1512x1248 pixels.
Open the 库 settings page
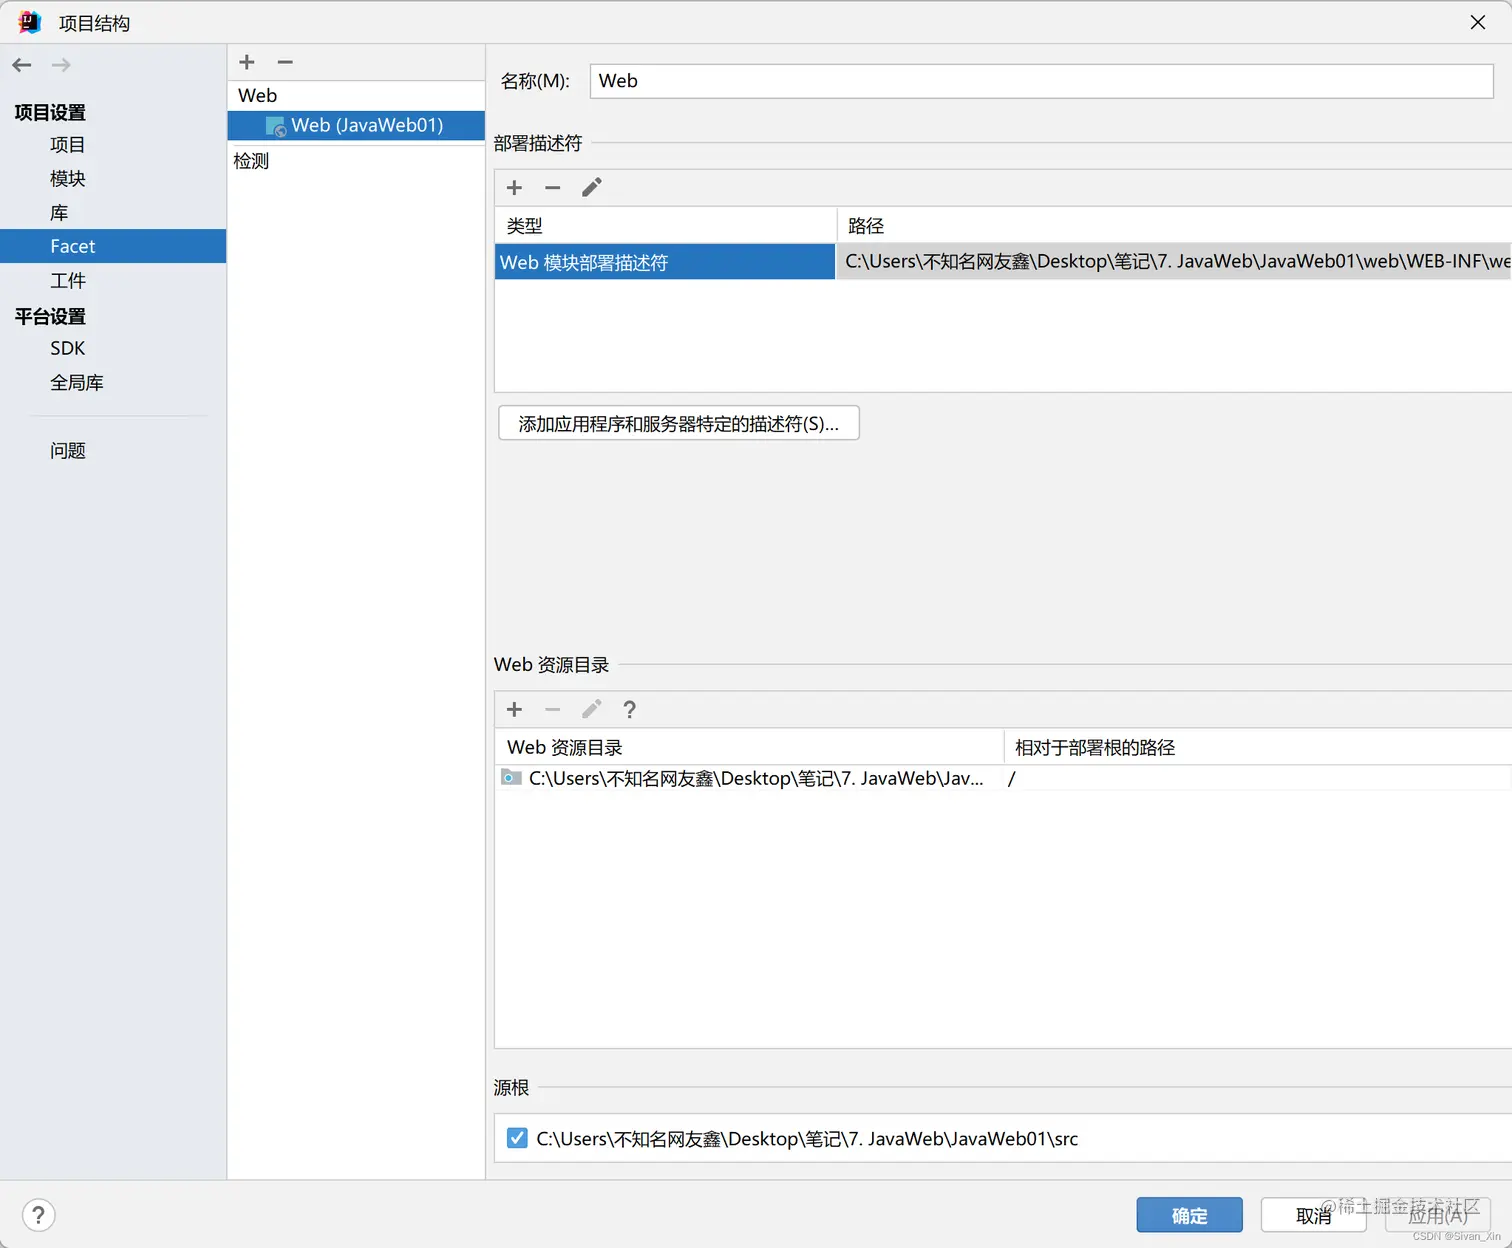59,213
